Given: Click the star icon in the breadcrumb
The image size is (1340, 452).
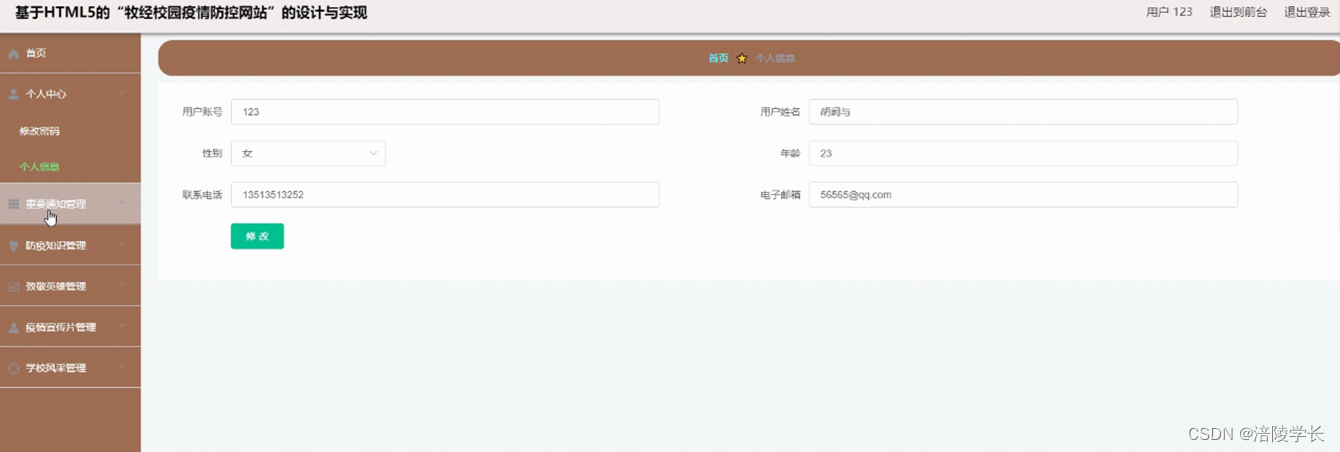Looking at the screenshot, I should coord(742,58).
